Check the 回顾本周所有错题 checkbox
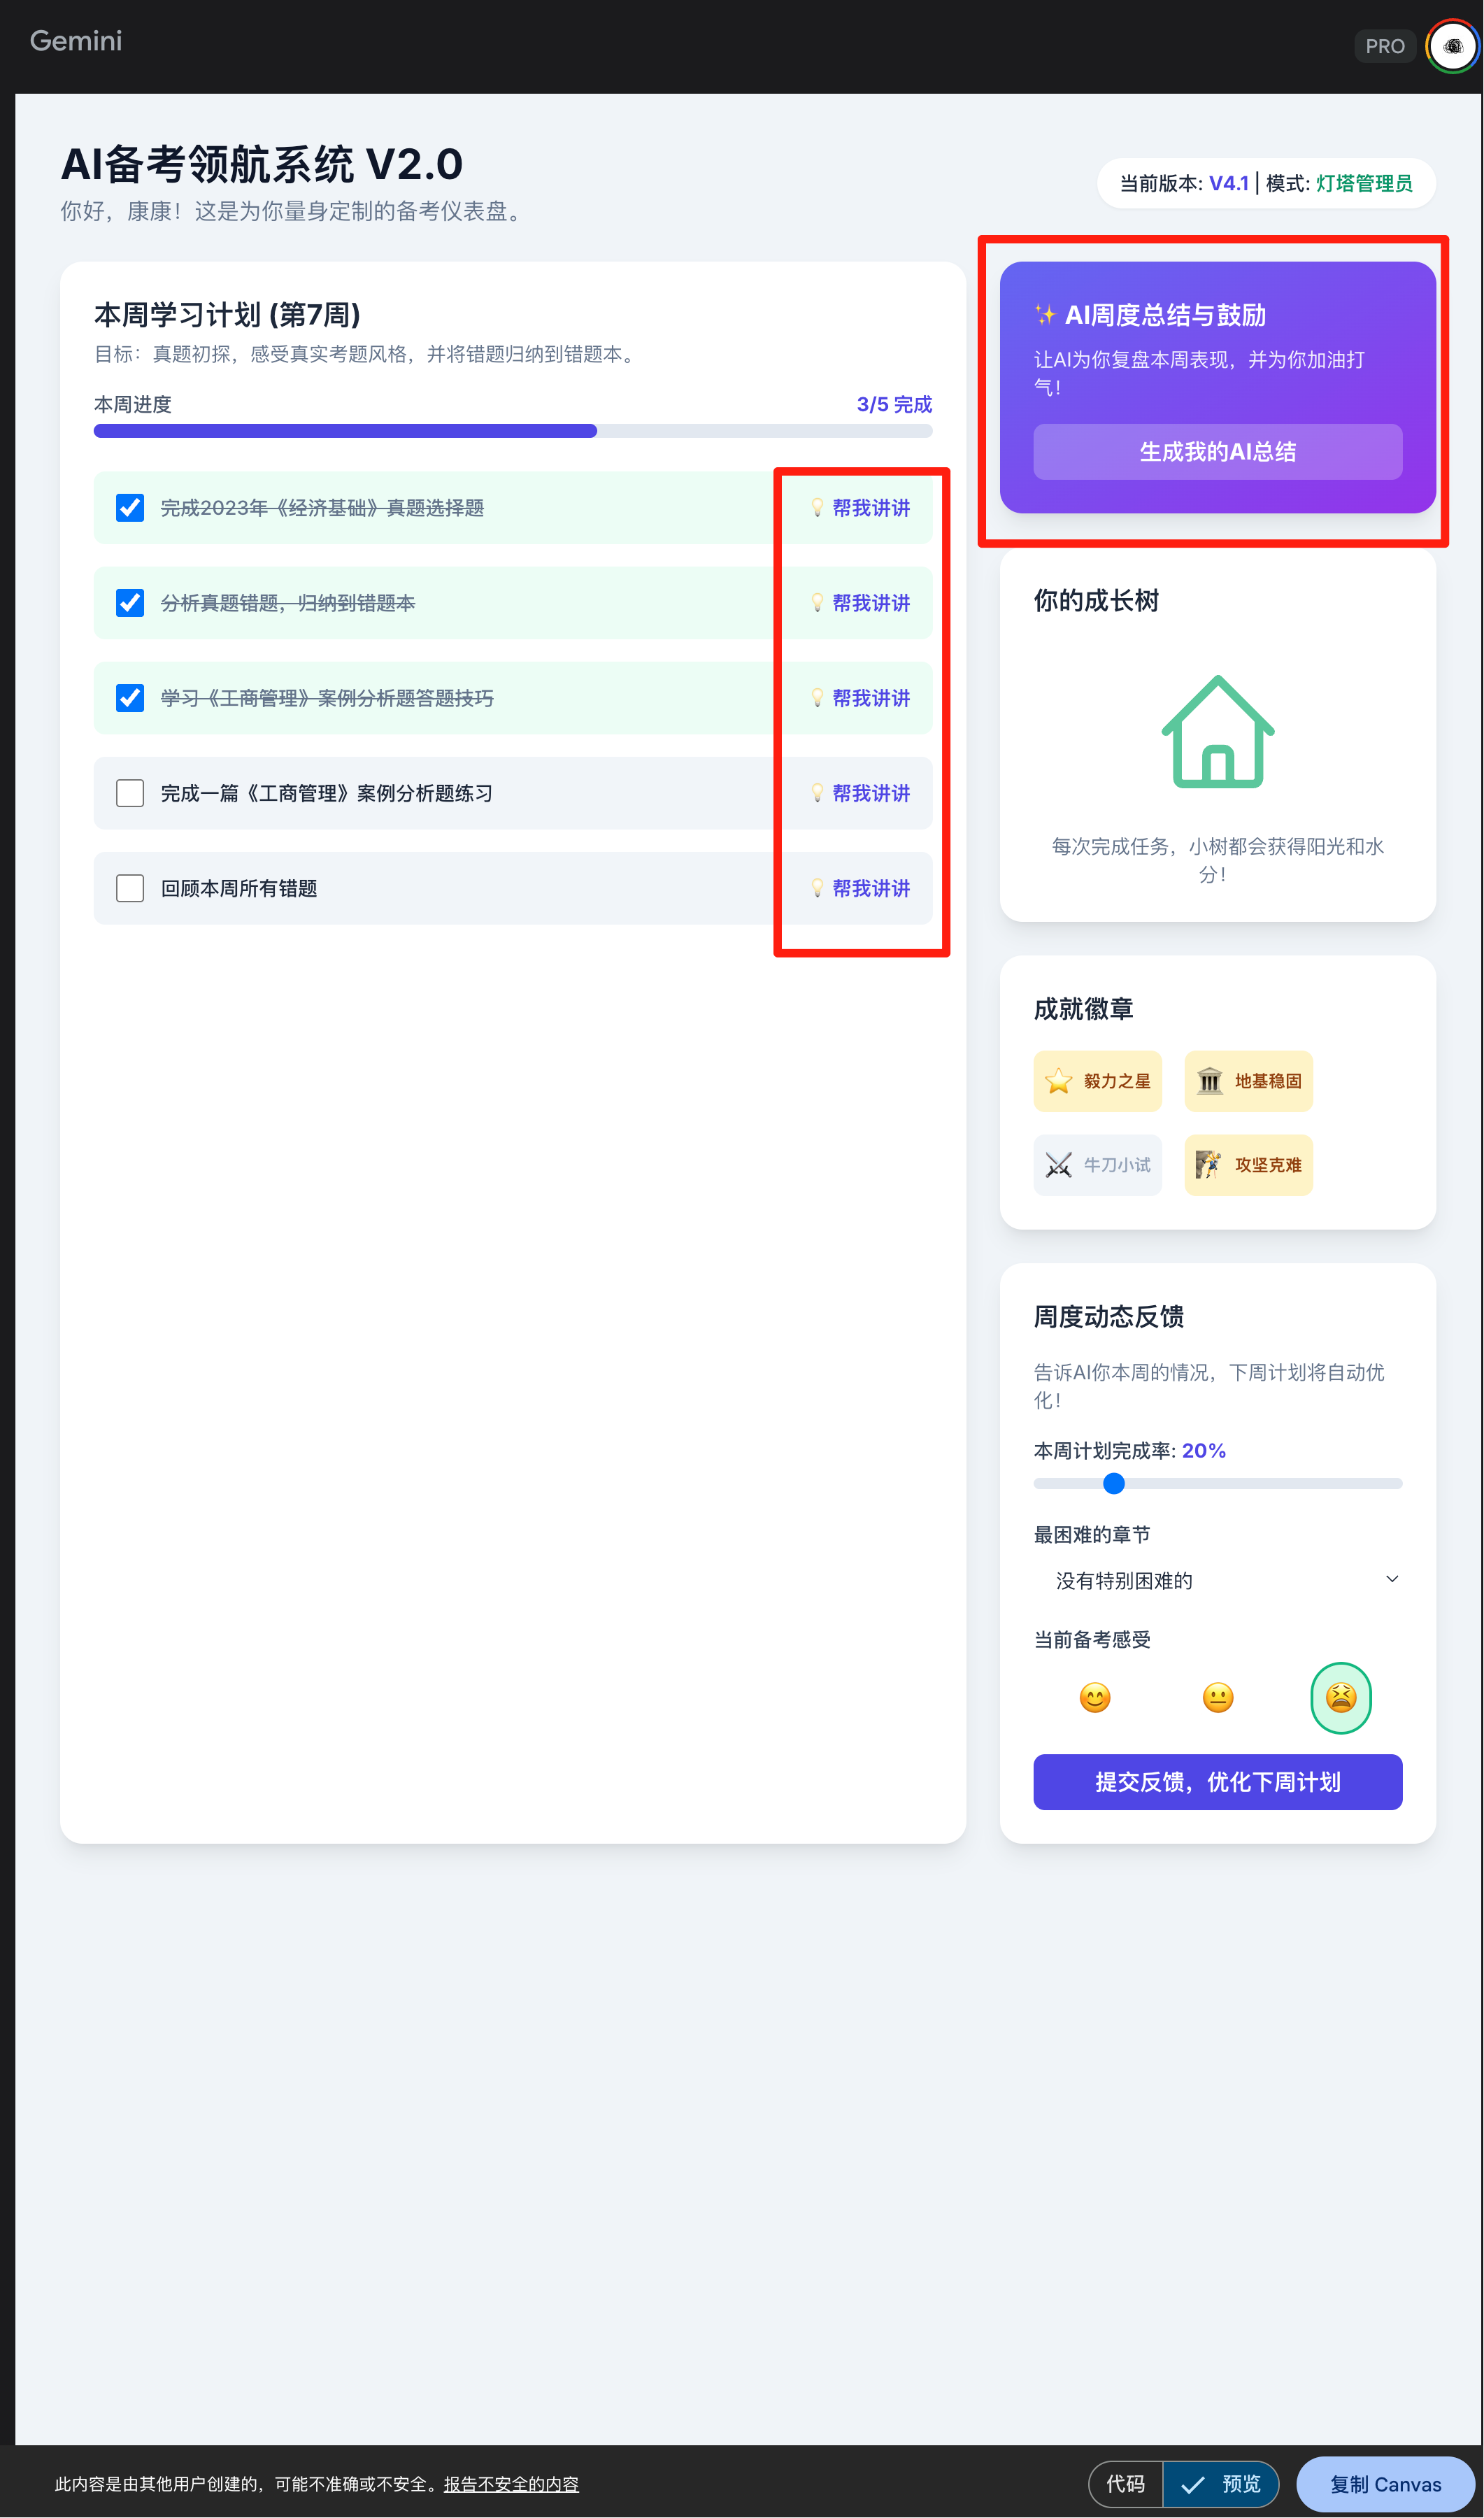Image resolution: width=1484 pixels, height=2518 pixels. coord(130,888)
